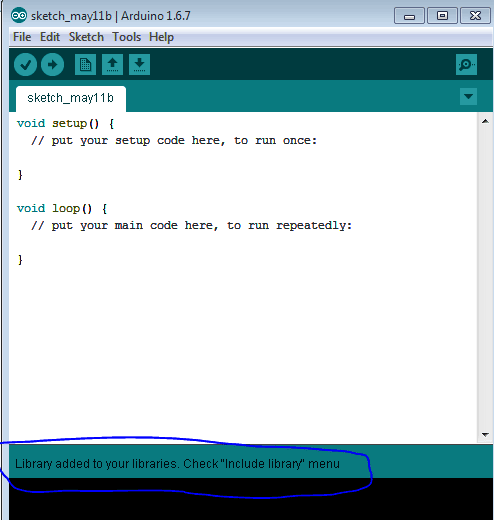Open the Serial Monitor magnifier icon
Screen dimensions: 494x520
(466, 64)
